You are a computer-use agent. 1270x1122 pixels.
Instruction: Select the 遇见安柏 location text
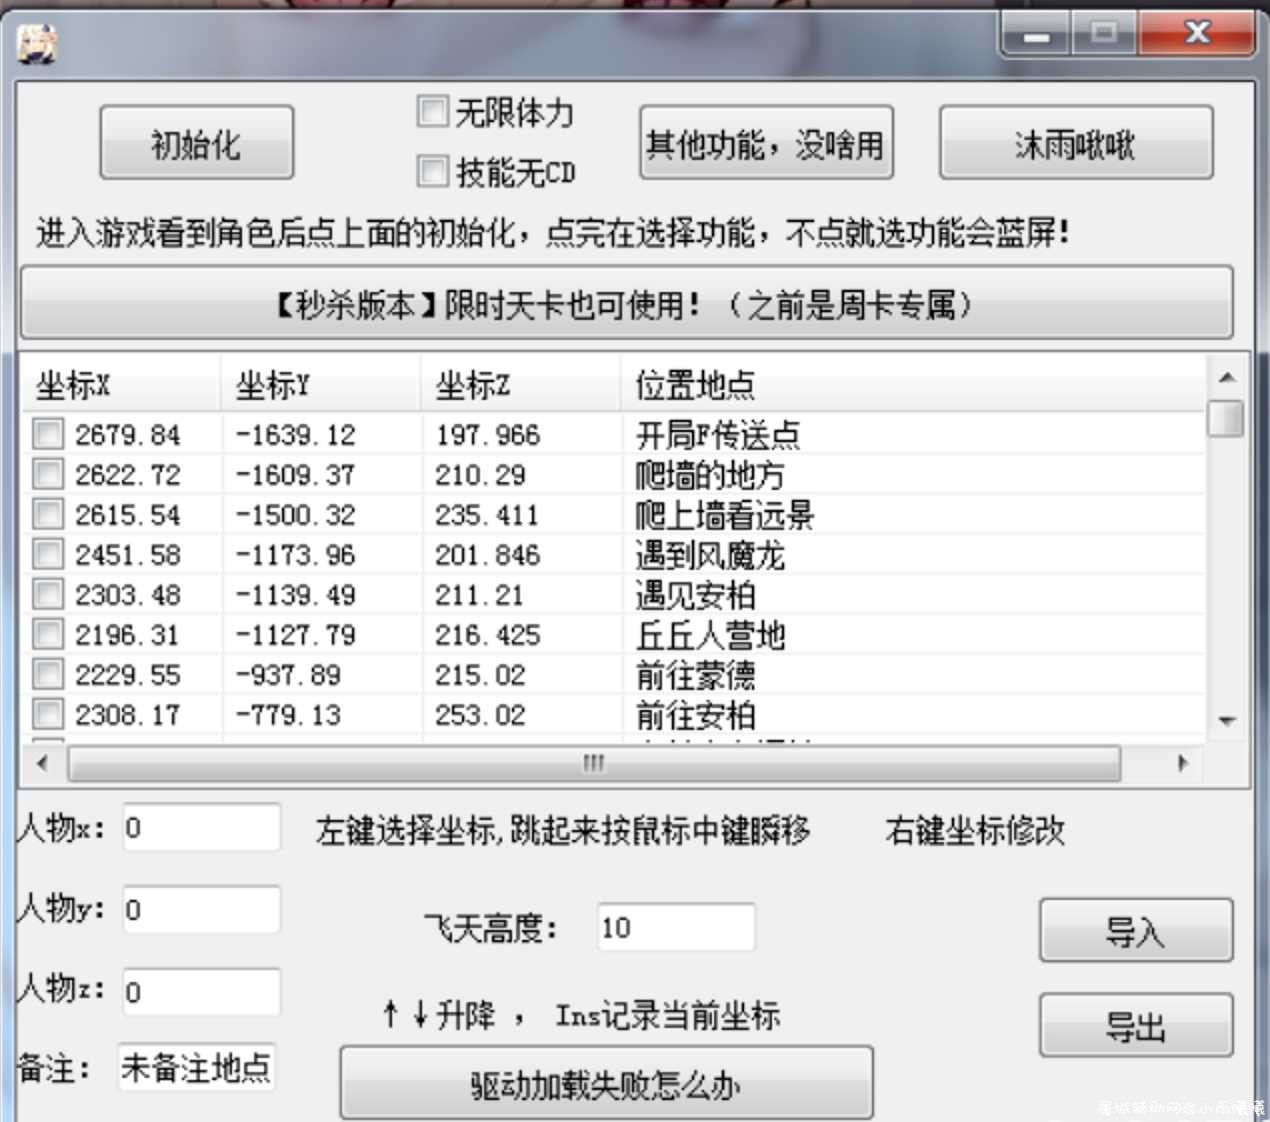pyautogui.click(x=695, y=595)
